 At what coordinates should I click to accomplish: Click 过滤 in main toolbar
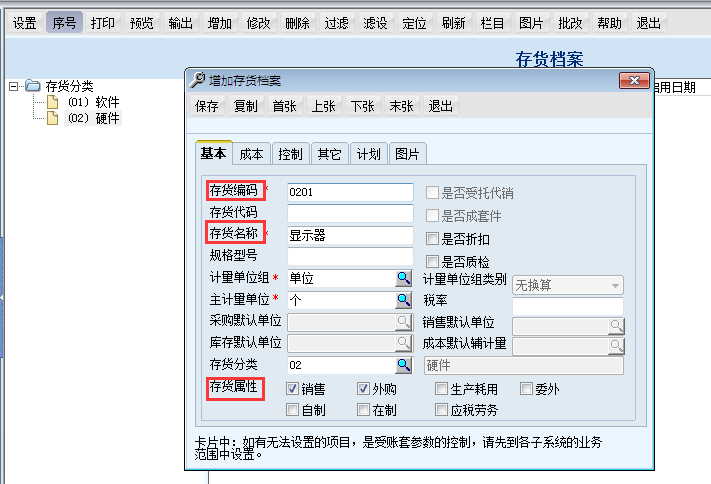coord(337,23)
